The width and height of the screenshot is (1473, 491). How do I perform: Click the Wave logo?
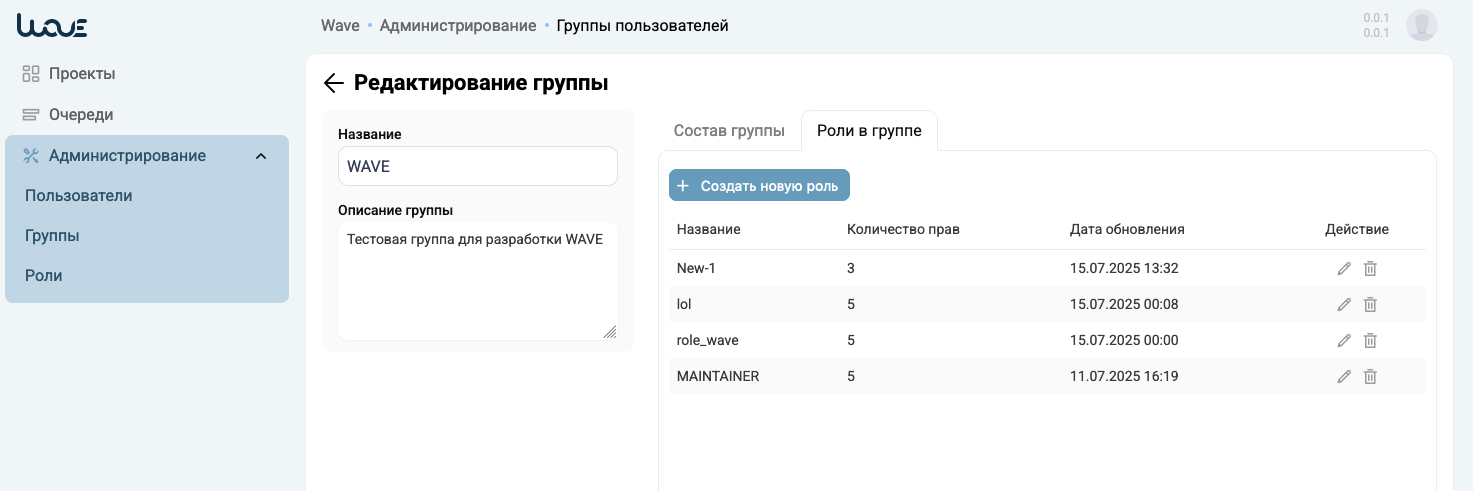pyautogui.click(x=52, y=25)
